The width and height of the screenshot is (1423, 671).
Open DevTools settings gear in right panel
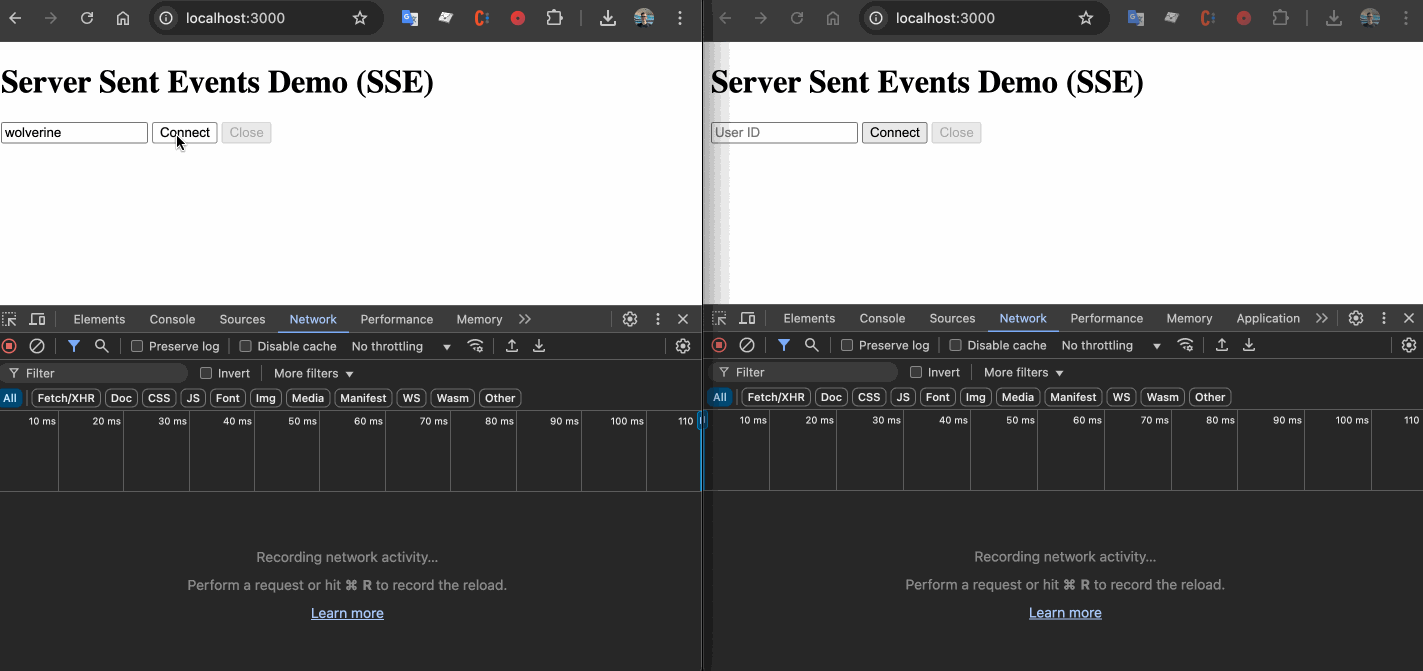click(1356, 318)
